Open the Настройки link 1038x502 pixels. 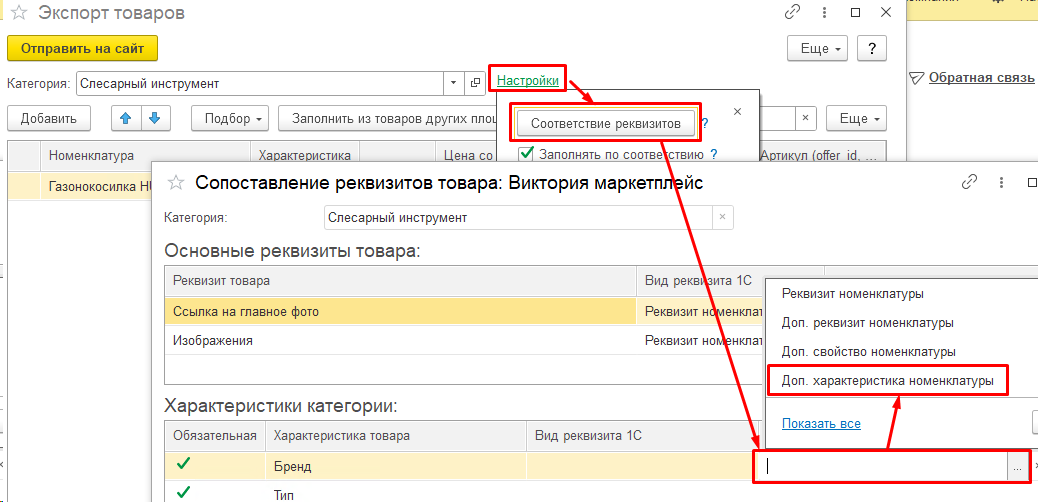[528, 80]
